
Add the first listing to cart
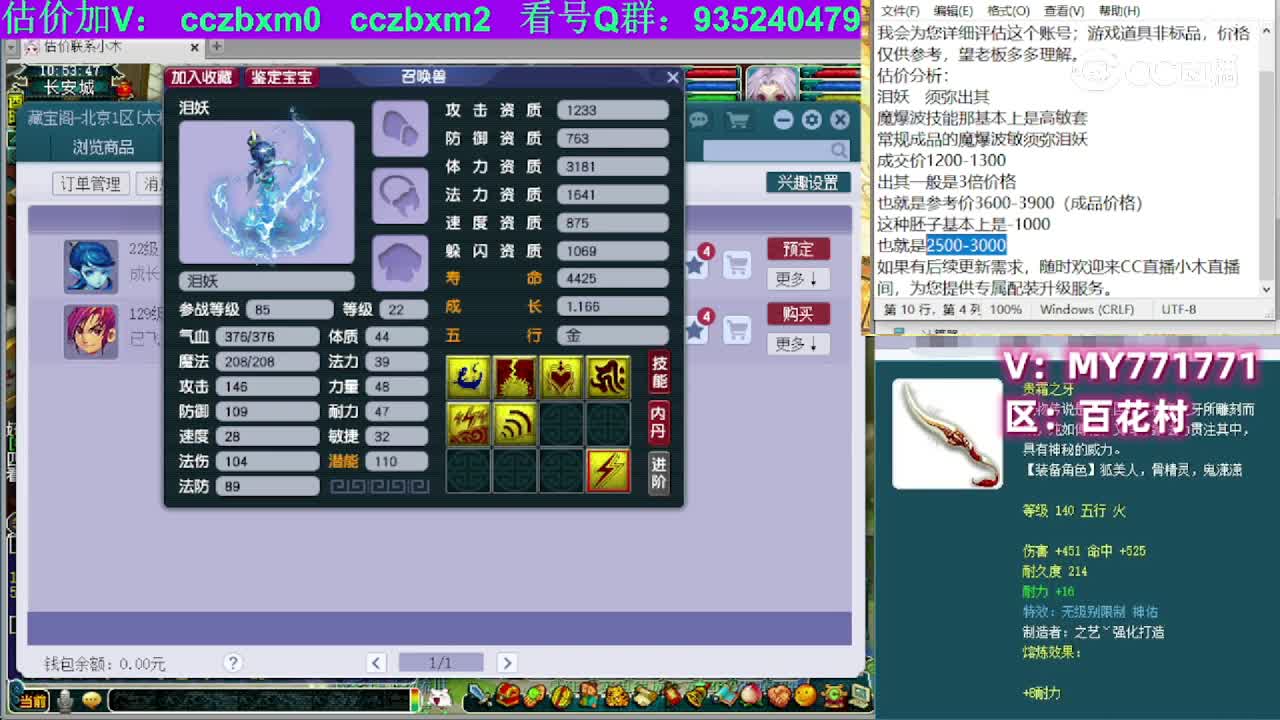click(737, 264)
